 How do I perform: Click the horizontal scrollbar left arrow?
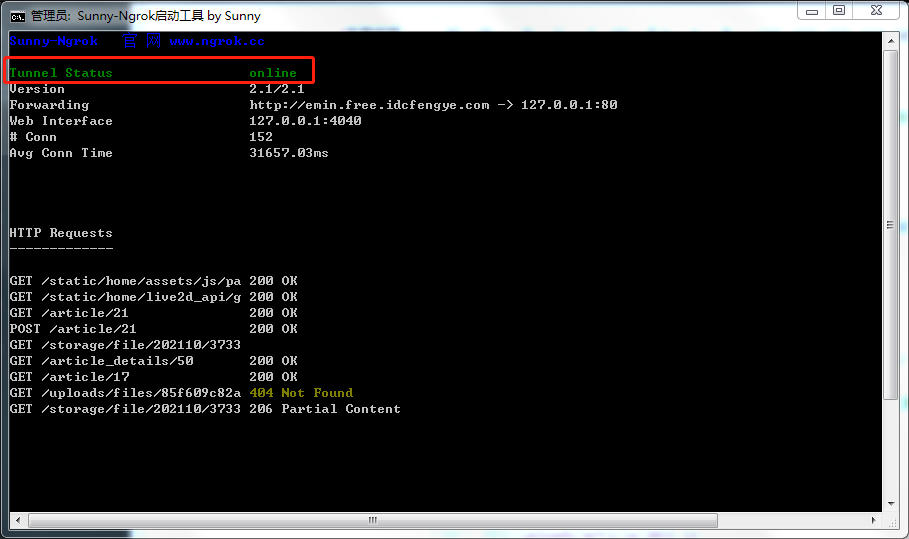18,520
